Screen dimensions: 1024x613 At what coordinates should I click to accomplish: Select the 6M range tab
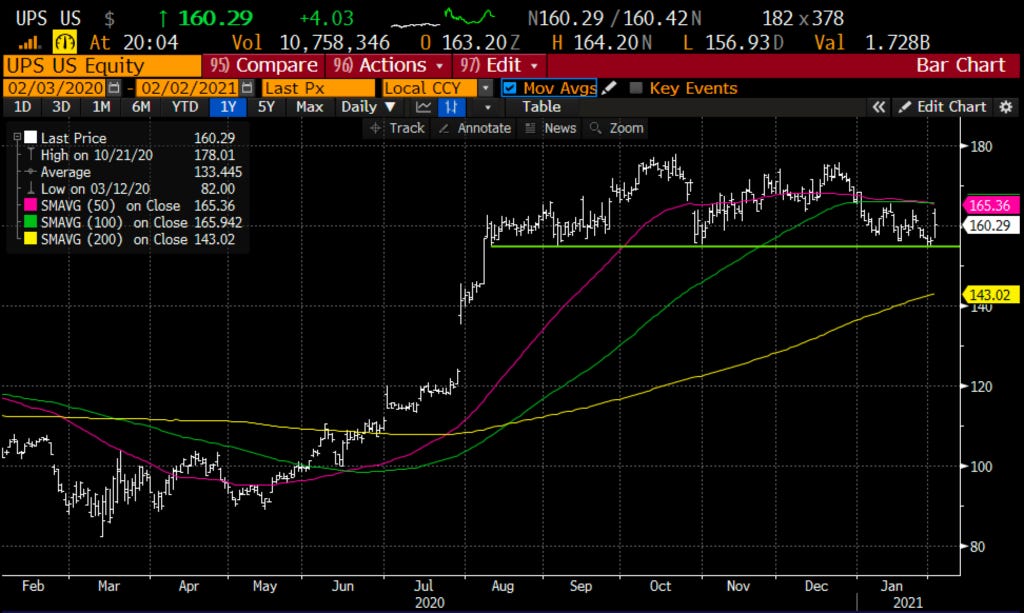click(141, 107)
